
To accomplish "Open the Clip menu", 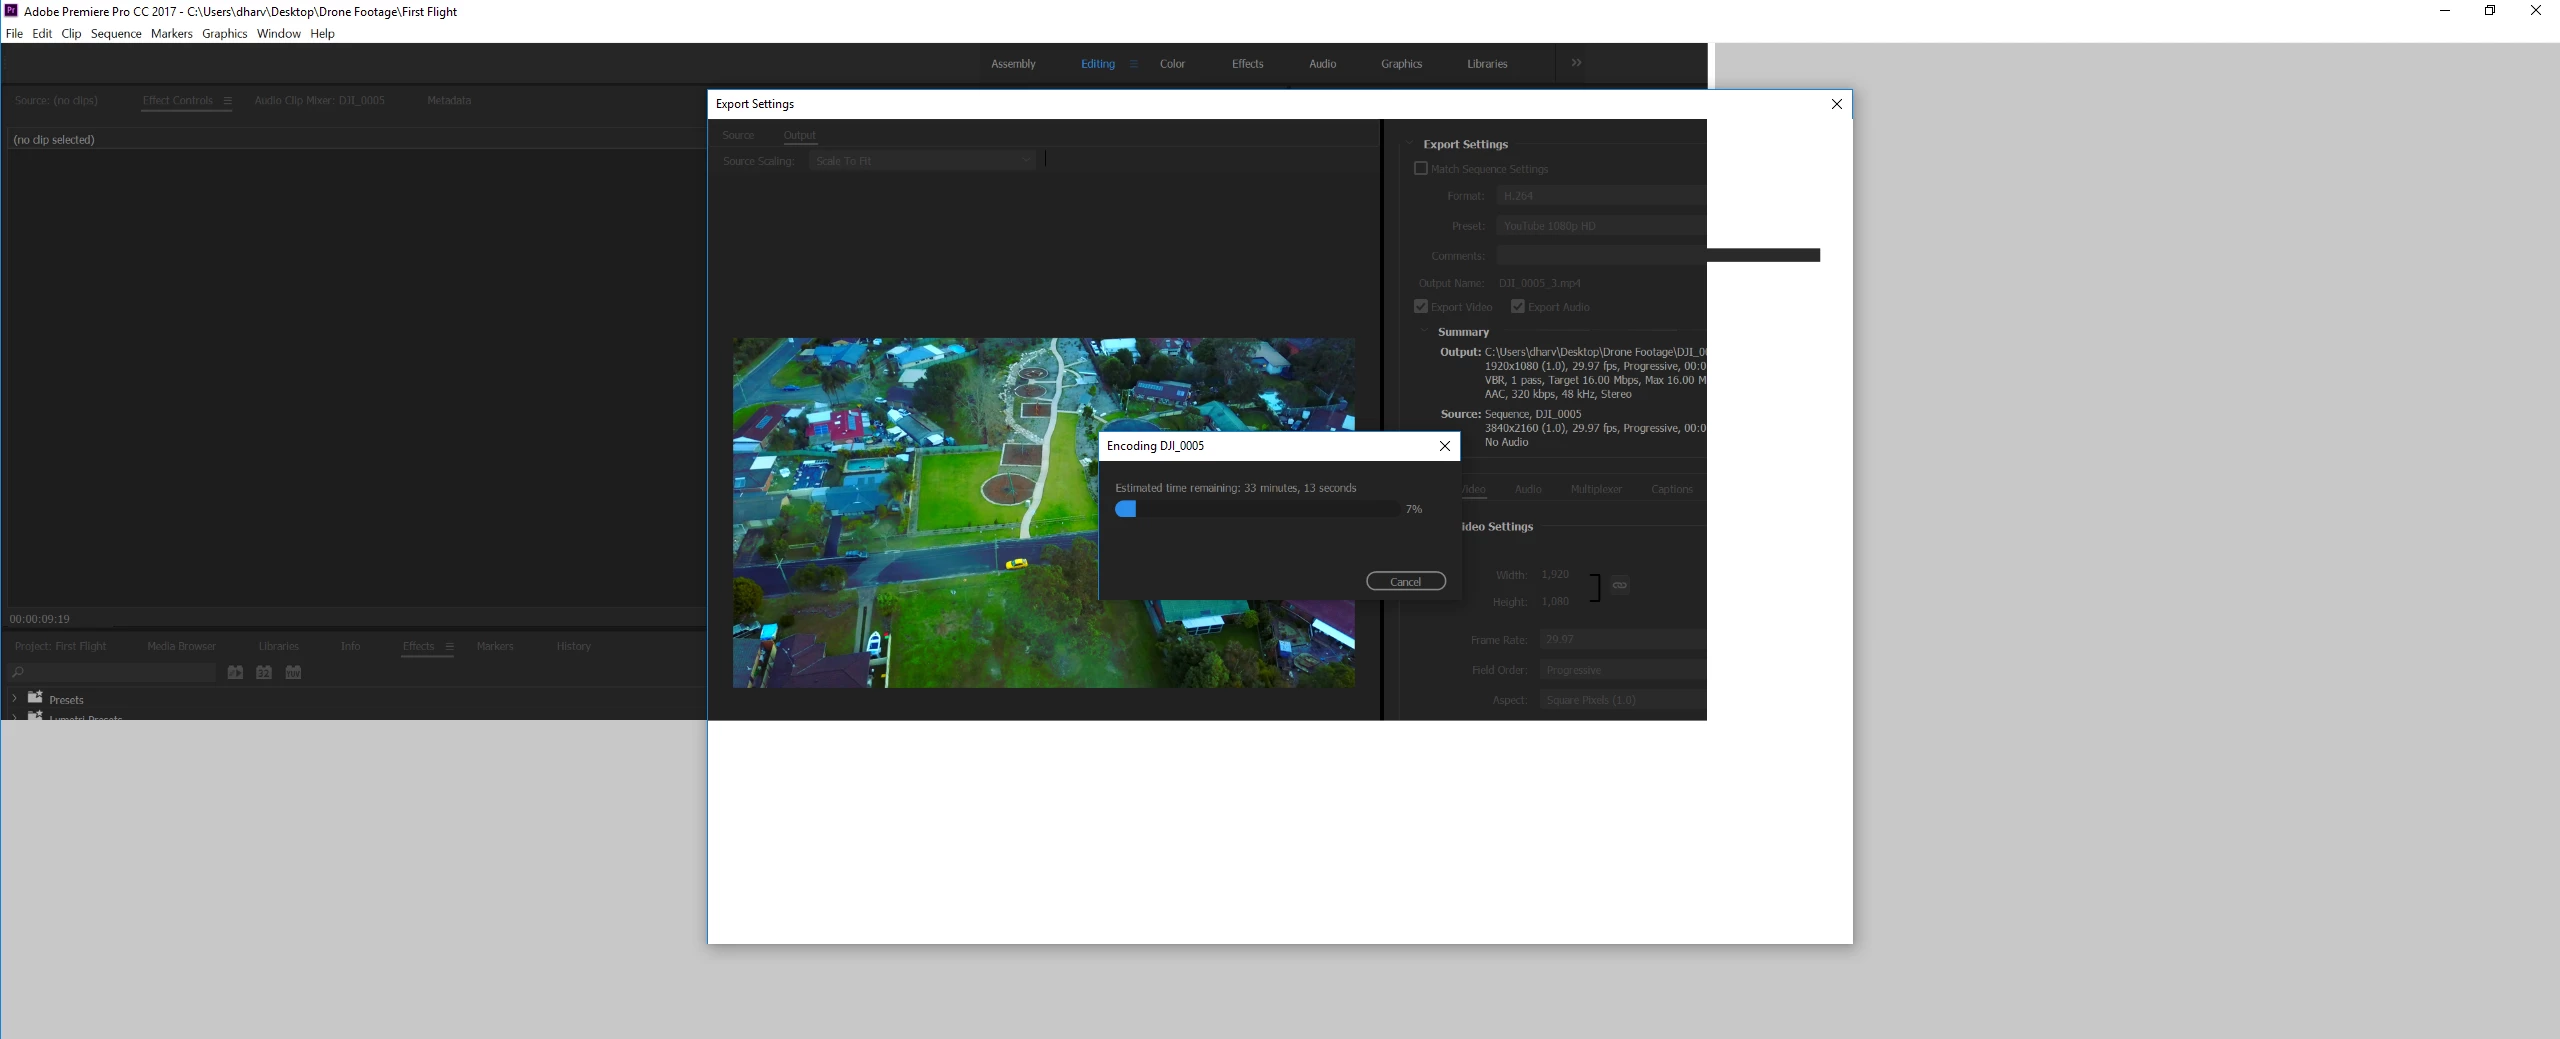I will tap(71, 33).
